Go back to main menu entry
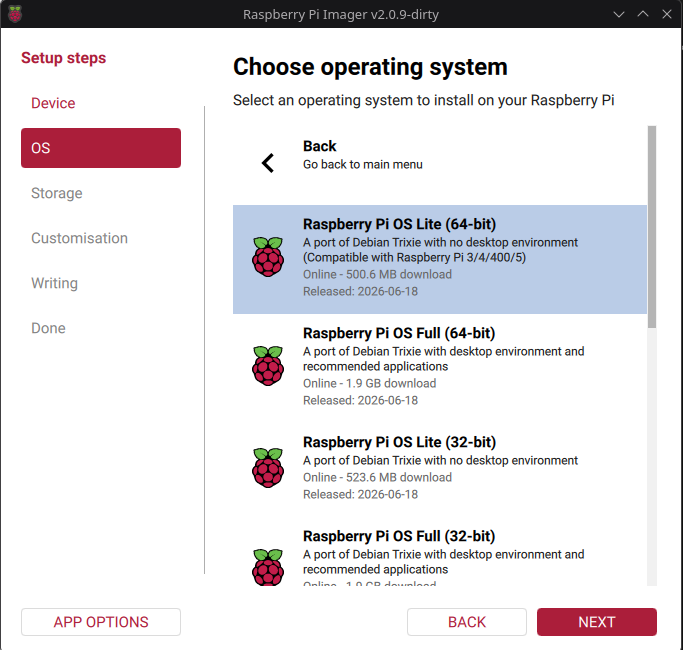 [x=440, y=162]
